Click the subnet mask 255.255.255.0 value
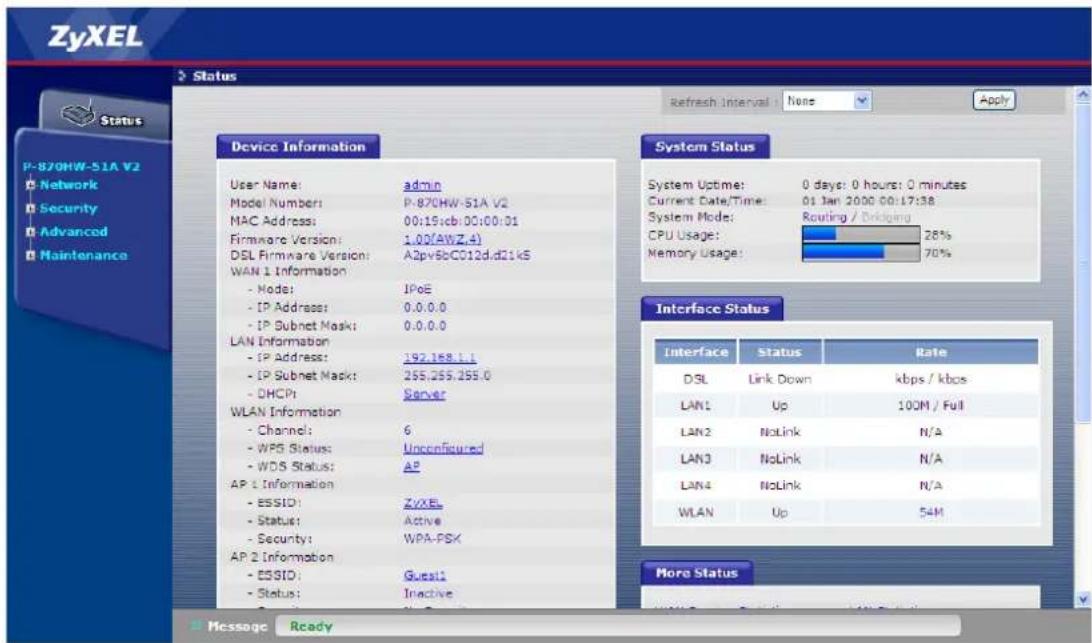 [447, 375]
